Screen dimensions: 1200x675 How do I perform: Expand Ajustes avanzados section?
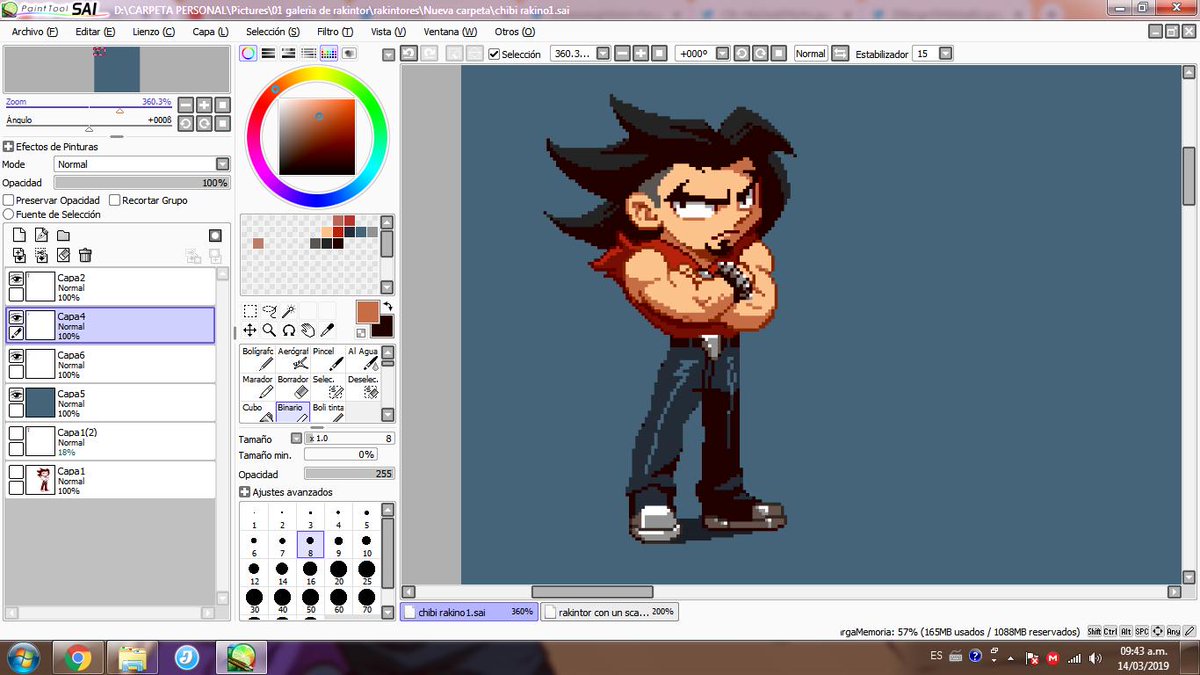245,492
